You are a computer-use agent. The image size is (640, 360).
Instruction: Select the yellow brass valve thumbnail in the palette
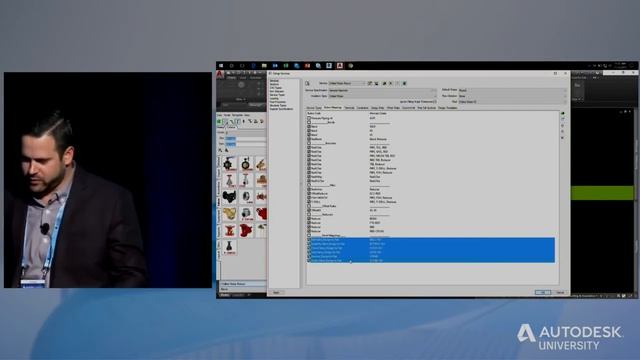click(229, 214)
